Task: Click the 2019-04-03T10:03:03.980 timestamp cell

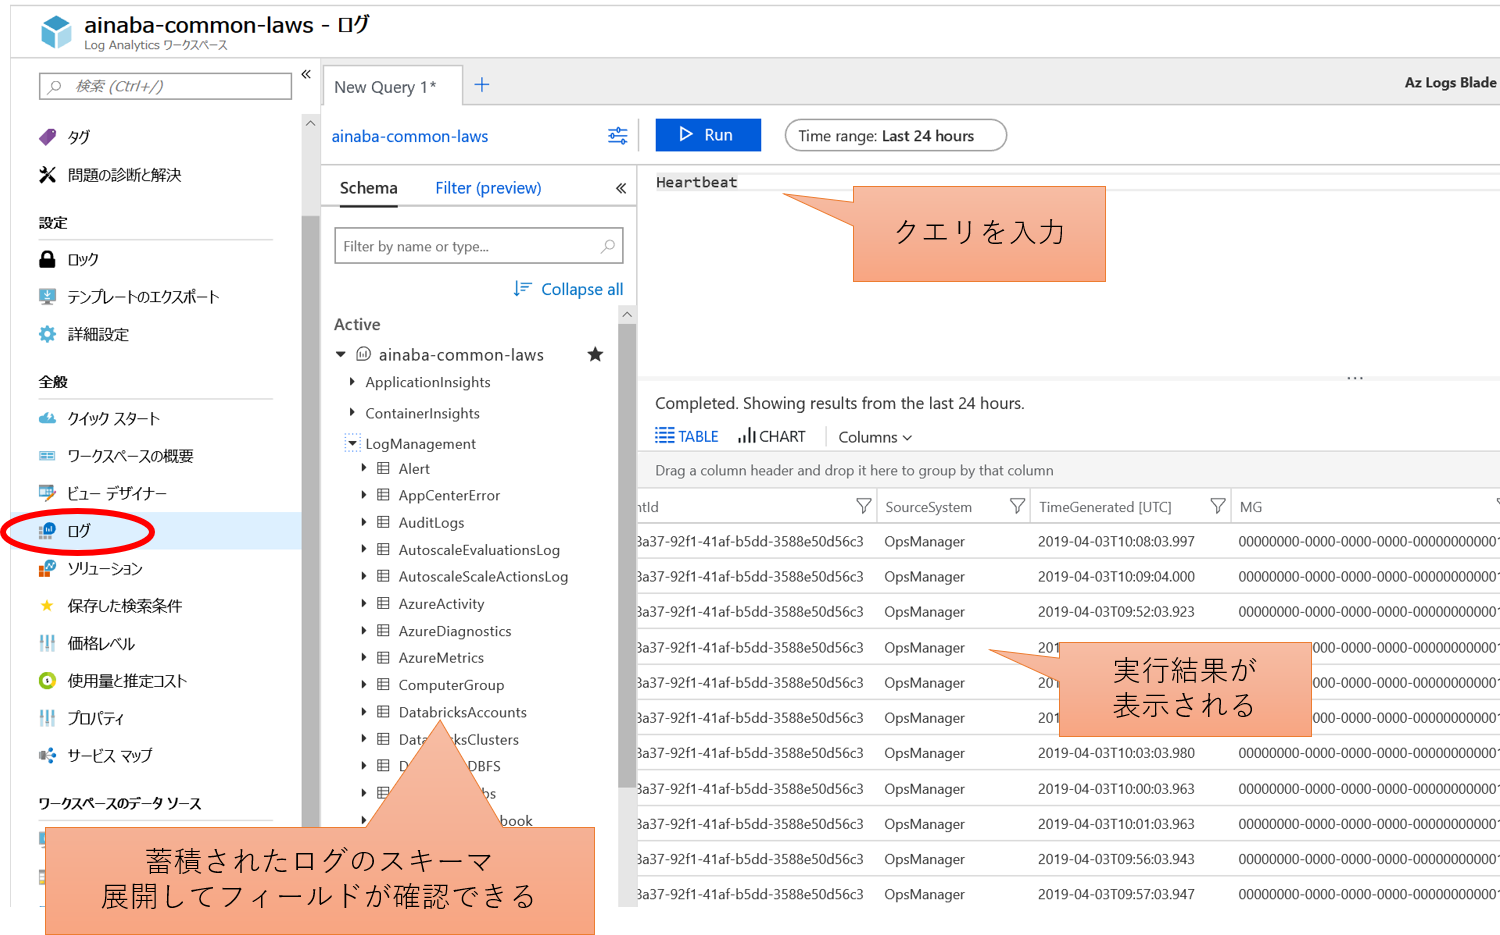Action: click(1116, 753)
